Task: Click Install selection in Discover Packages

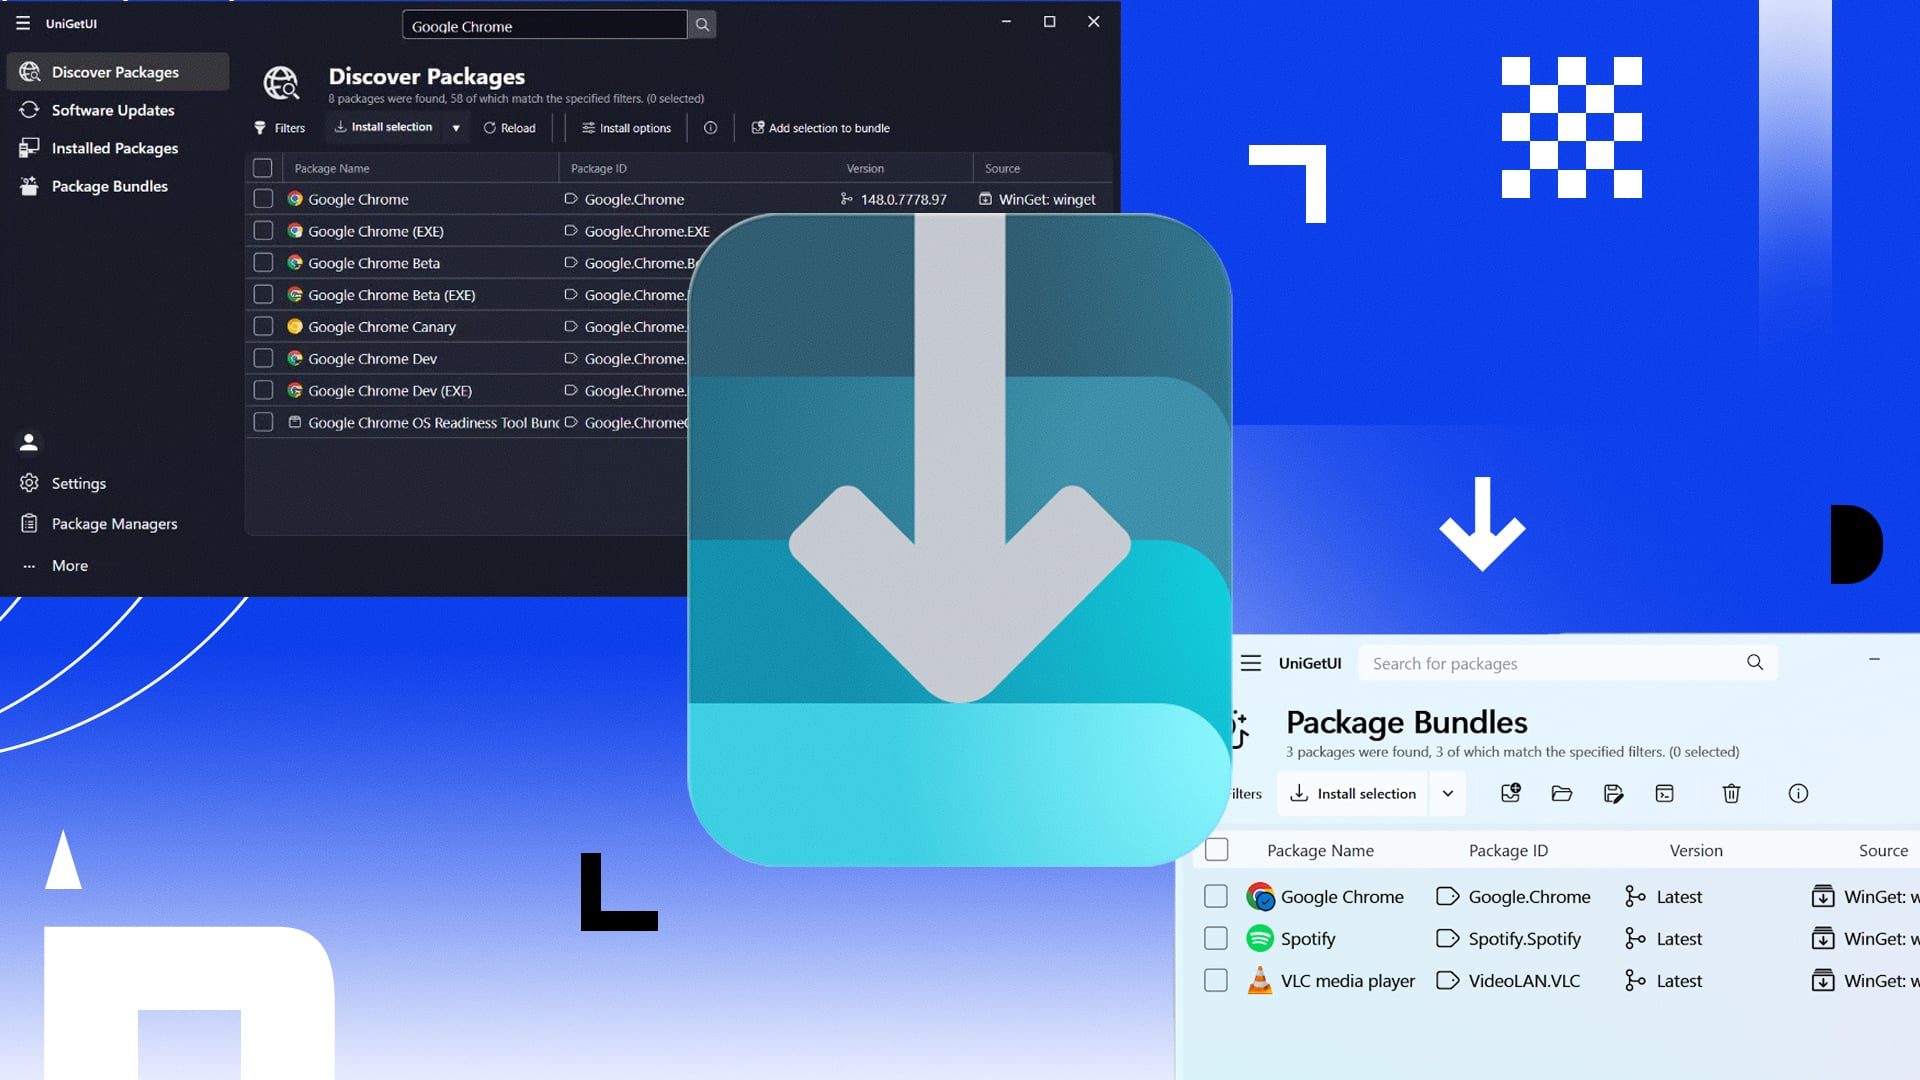Action: pos(383,127)
